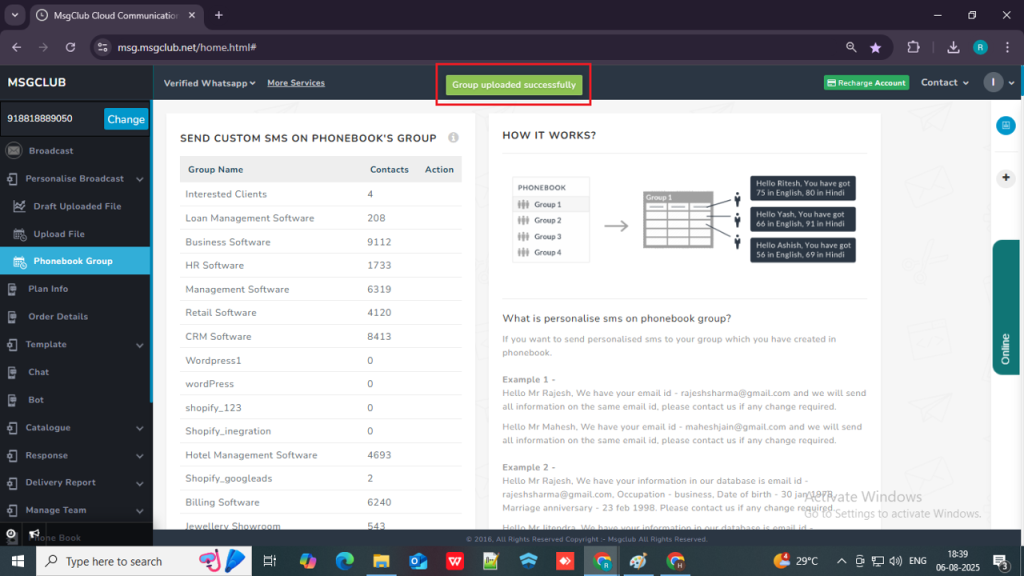Click the Recharge Account button

(865, 83)
